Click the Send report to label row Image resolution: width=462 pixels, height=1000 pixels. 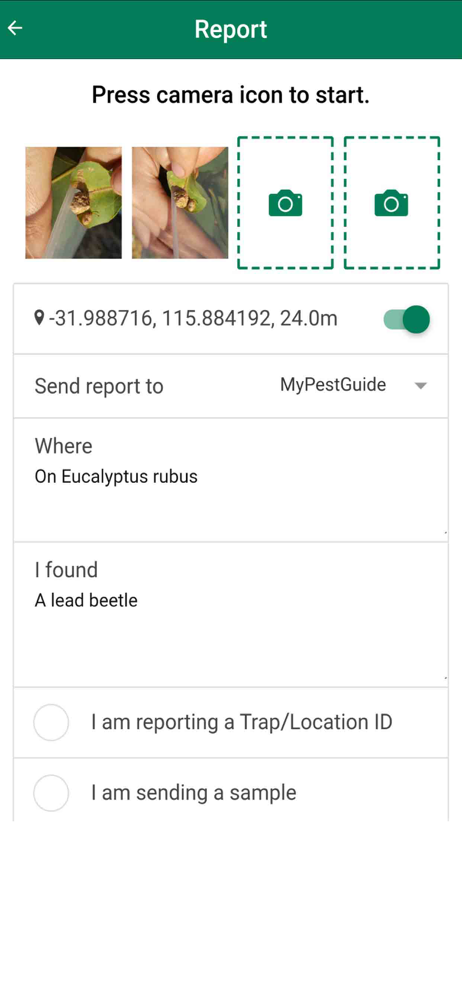(x=231, y=386)
